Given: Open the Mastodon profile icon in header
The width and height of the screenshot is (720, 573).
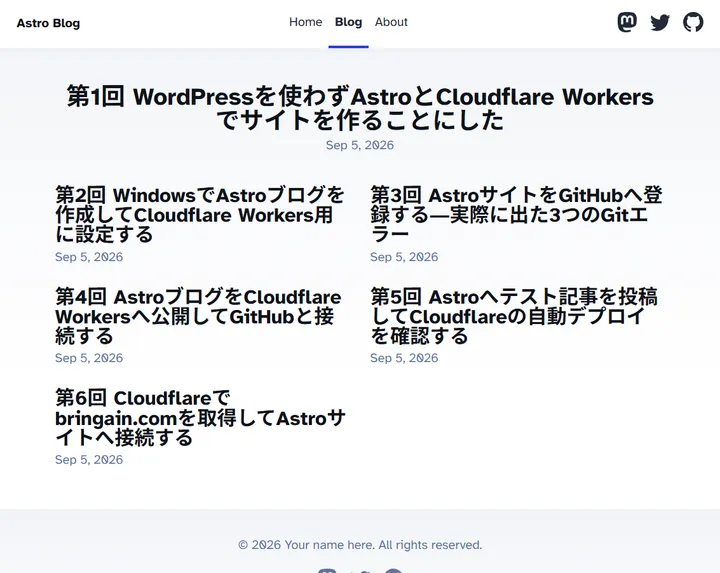Looking at the screenshot, I should coord(627,22).
